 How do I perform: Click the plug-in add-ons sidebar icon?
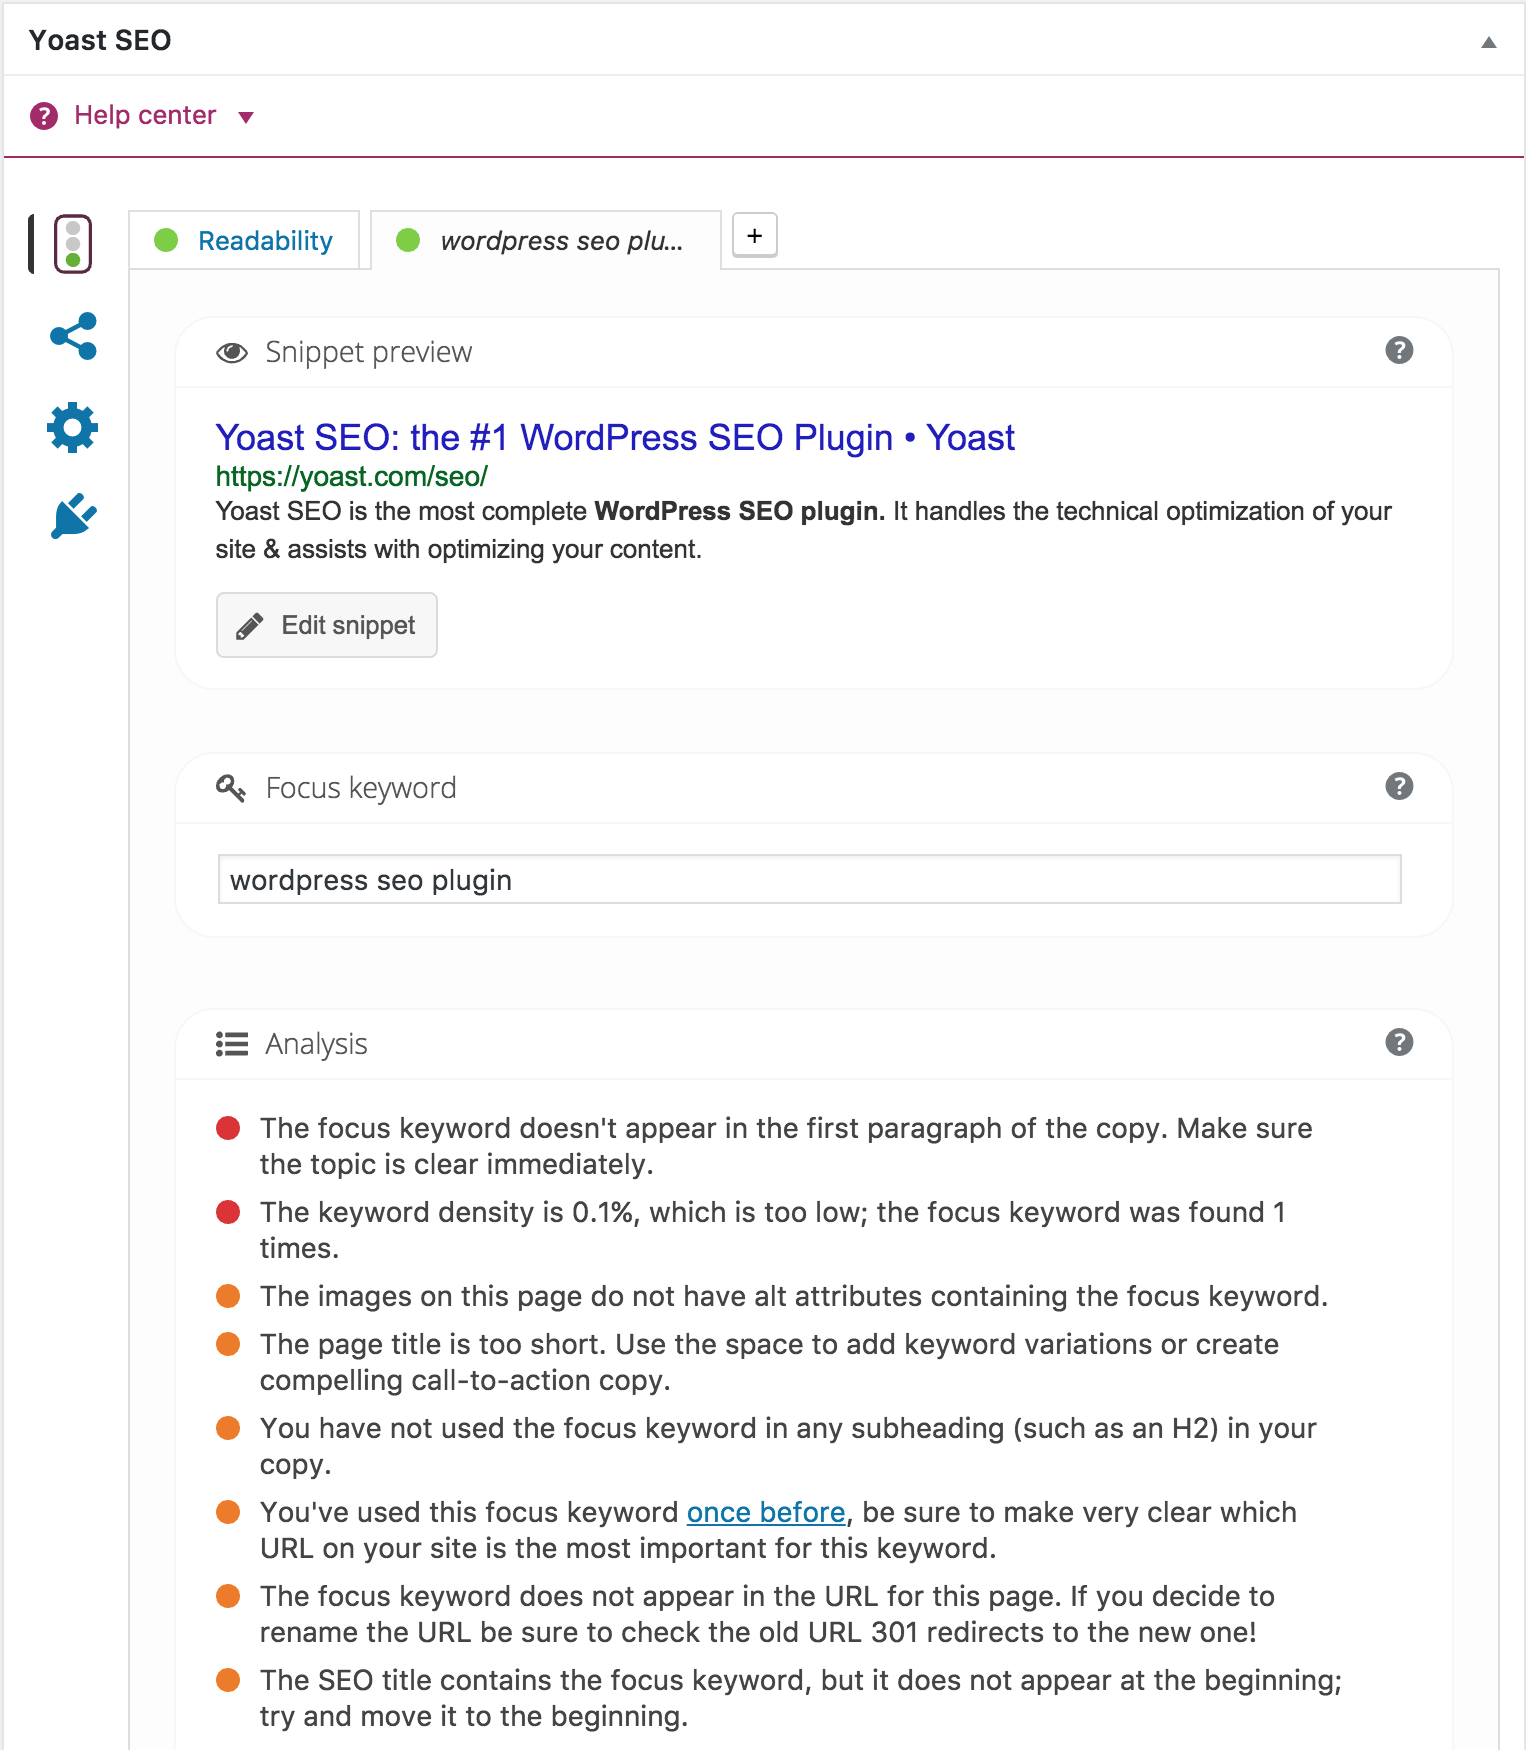point(71,516)
